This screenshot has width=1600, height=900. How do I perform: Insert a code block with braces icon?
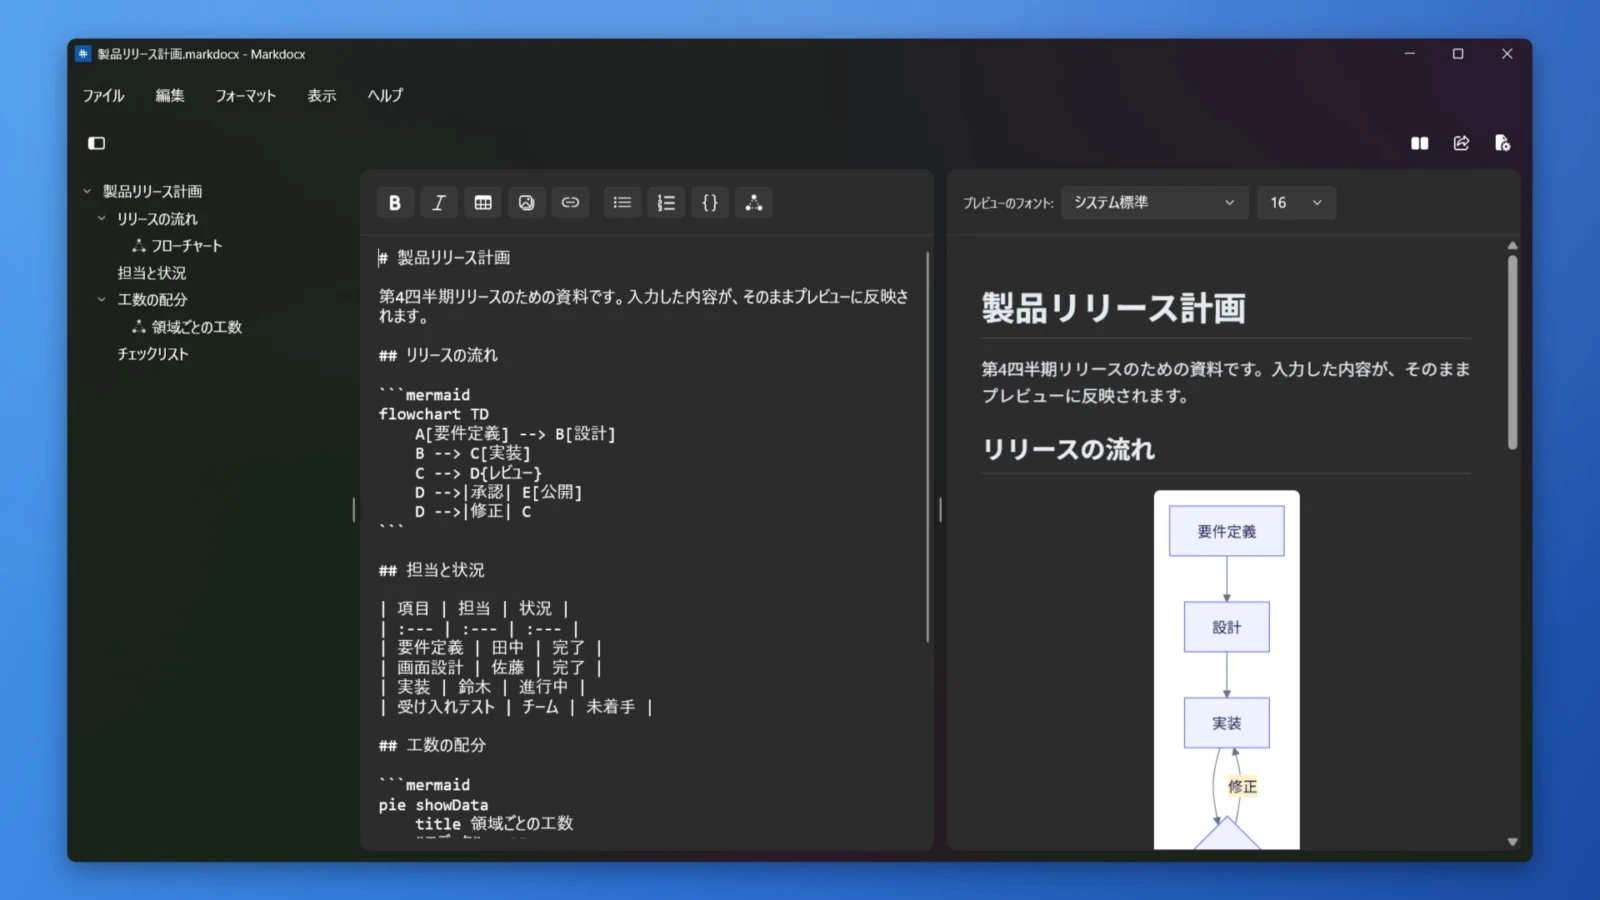(710, 203)
